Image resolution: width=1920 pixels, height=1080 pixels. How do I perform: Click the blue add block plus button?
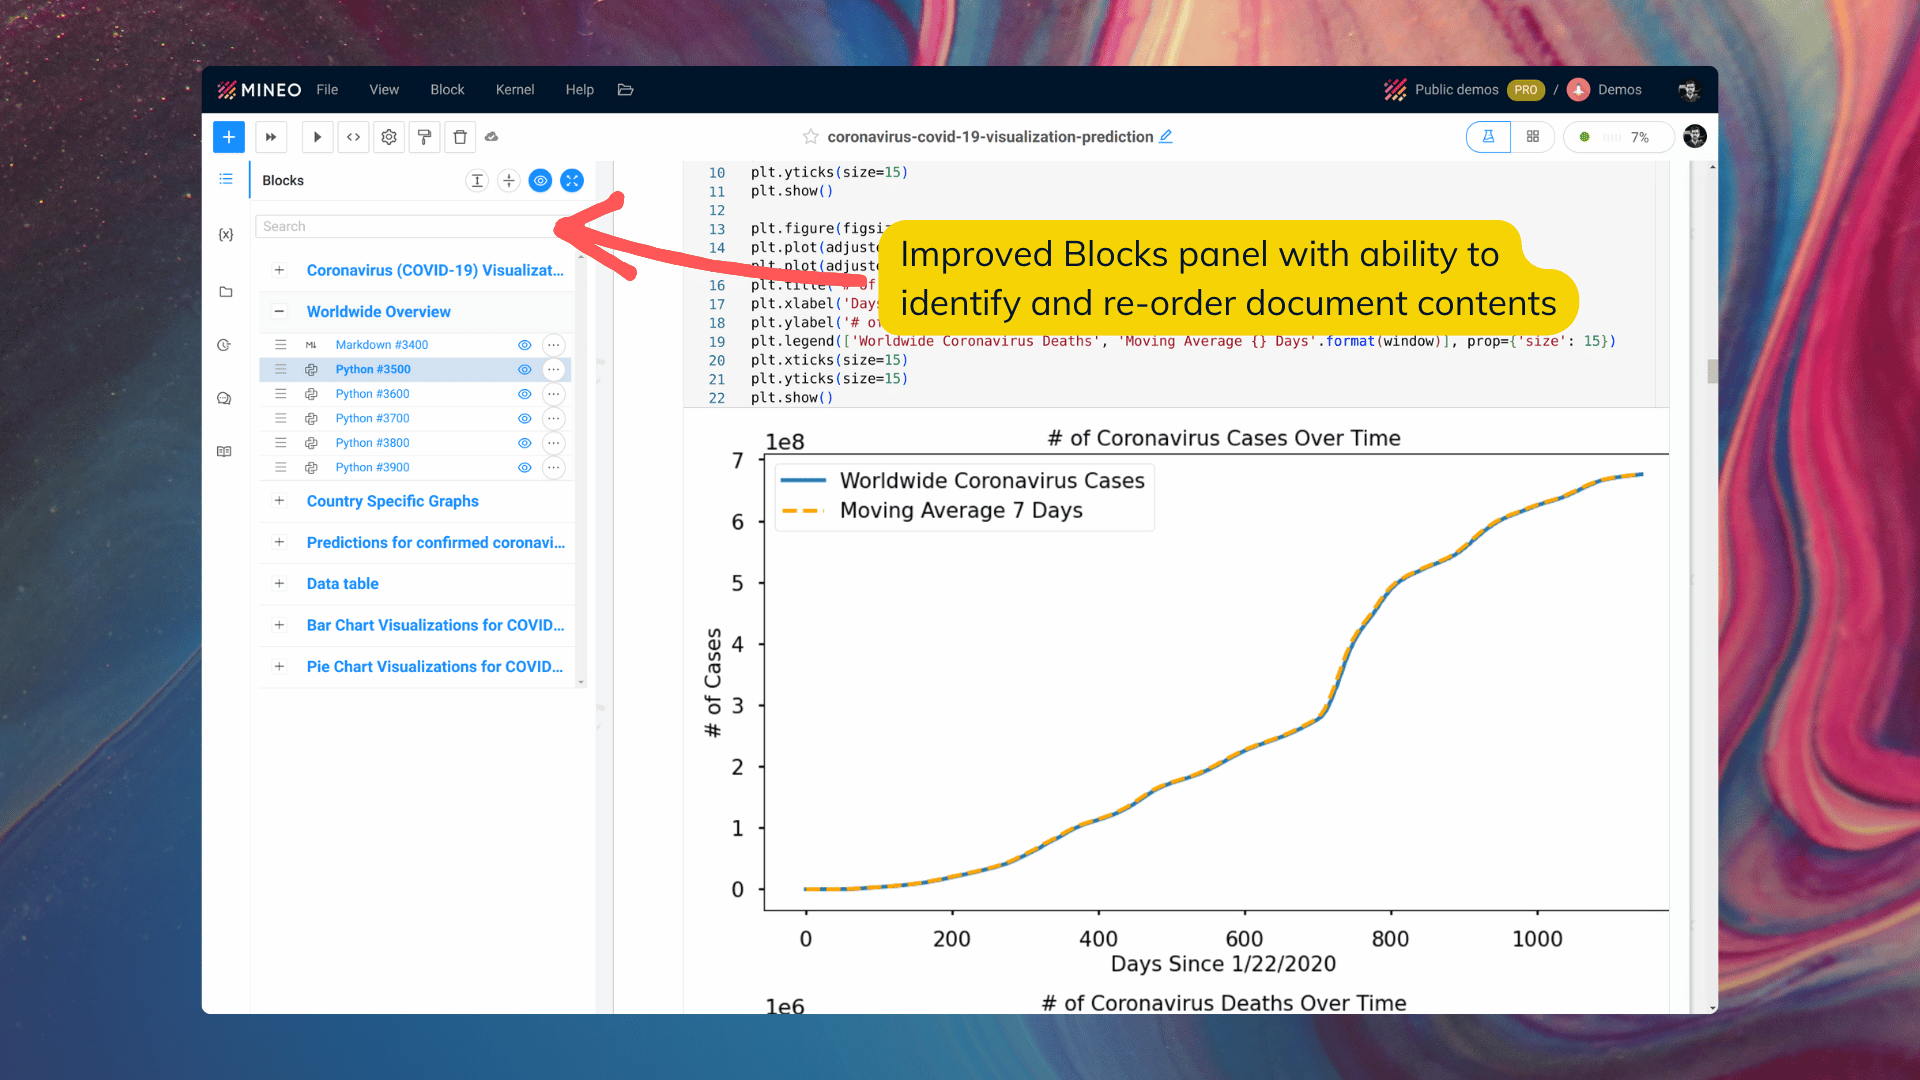click(229, 137)
